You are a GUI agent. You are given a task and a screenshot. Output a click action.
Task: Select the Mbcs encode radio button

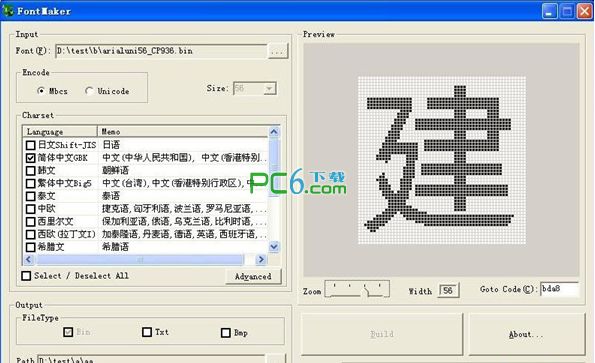[x=41, y=91]
